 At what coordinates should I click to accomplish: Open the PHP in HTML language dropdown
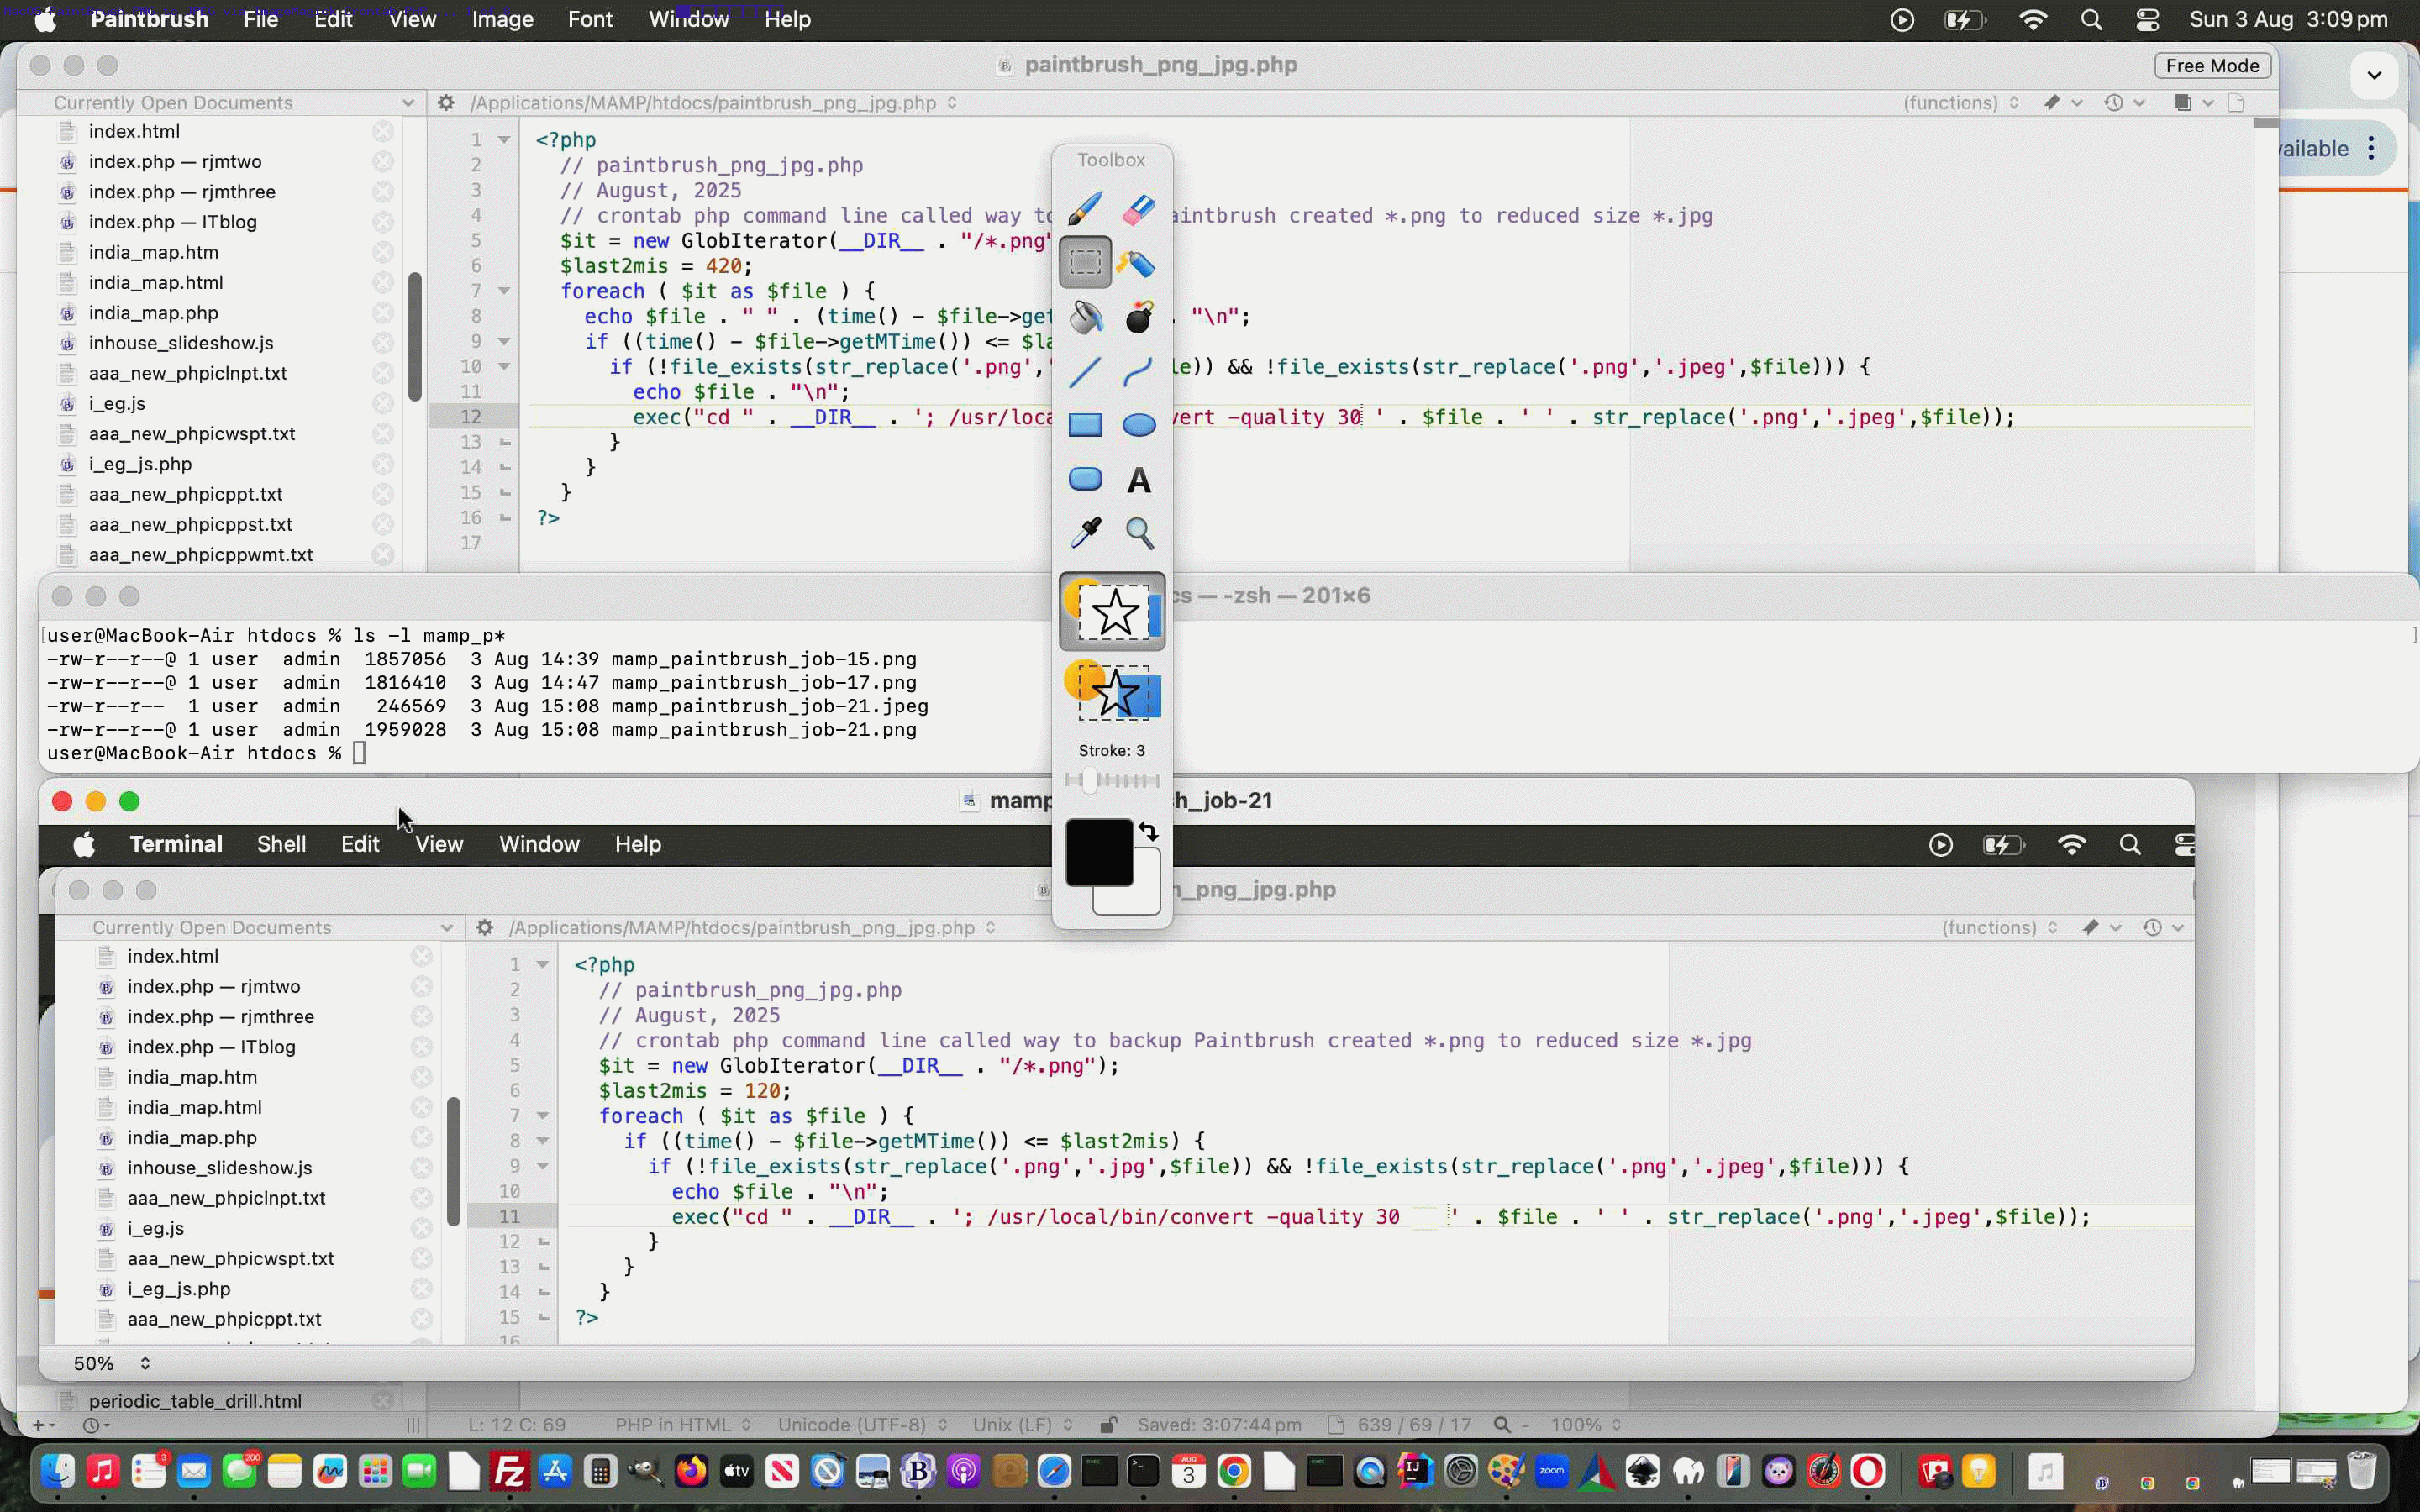(x=682, y=1424)
